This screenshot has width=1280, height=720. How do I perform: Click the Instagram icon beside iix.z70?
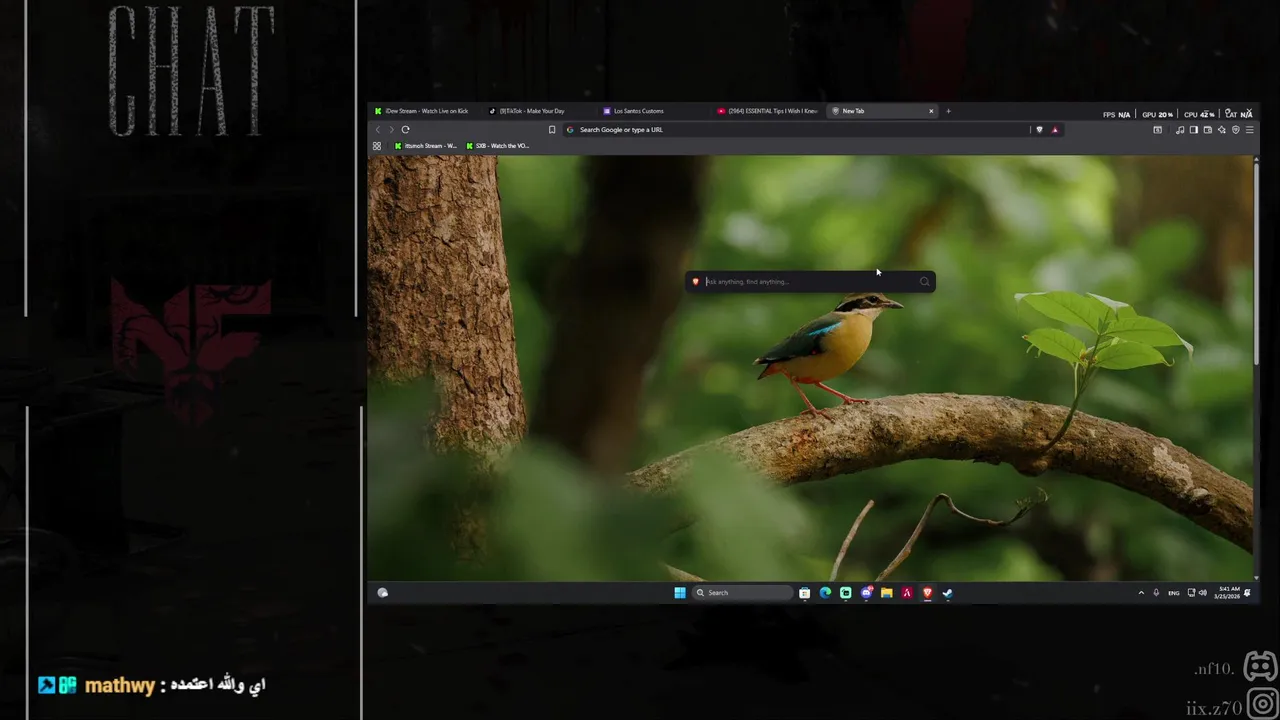coord(1263,704)
